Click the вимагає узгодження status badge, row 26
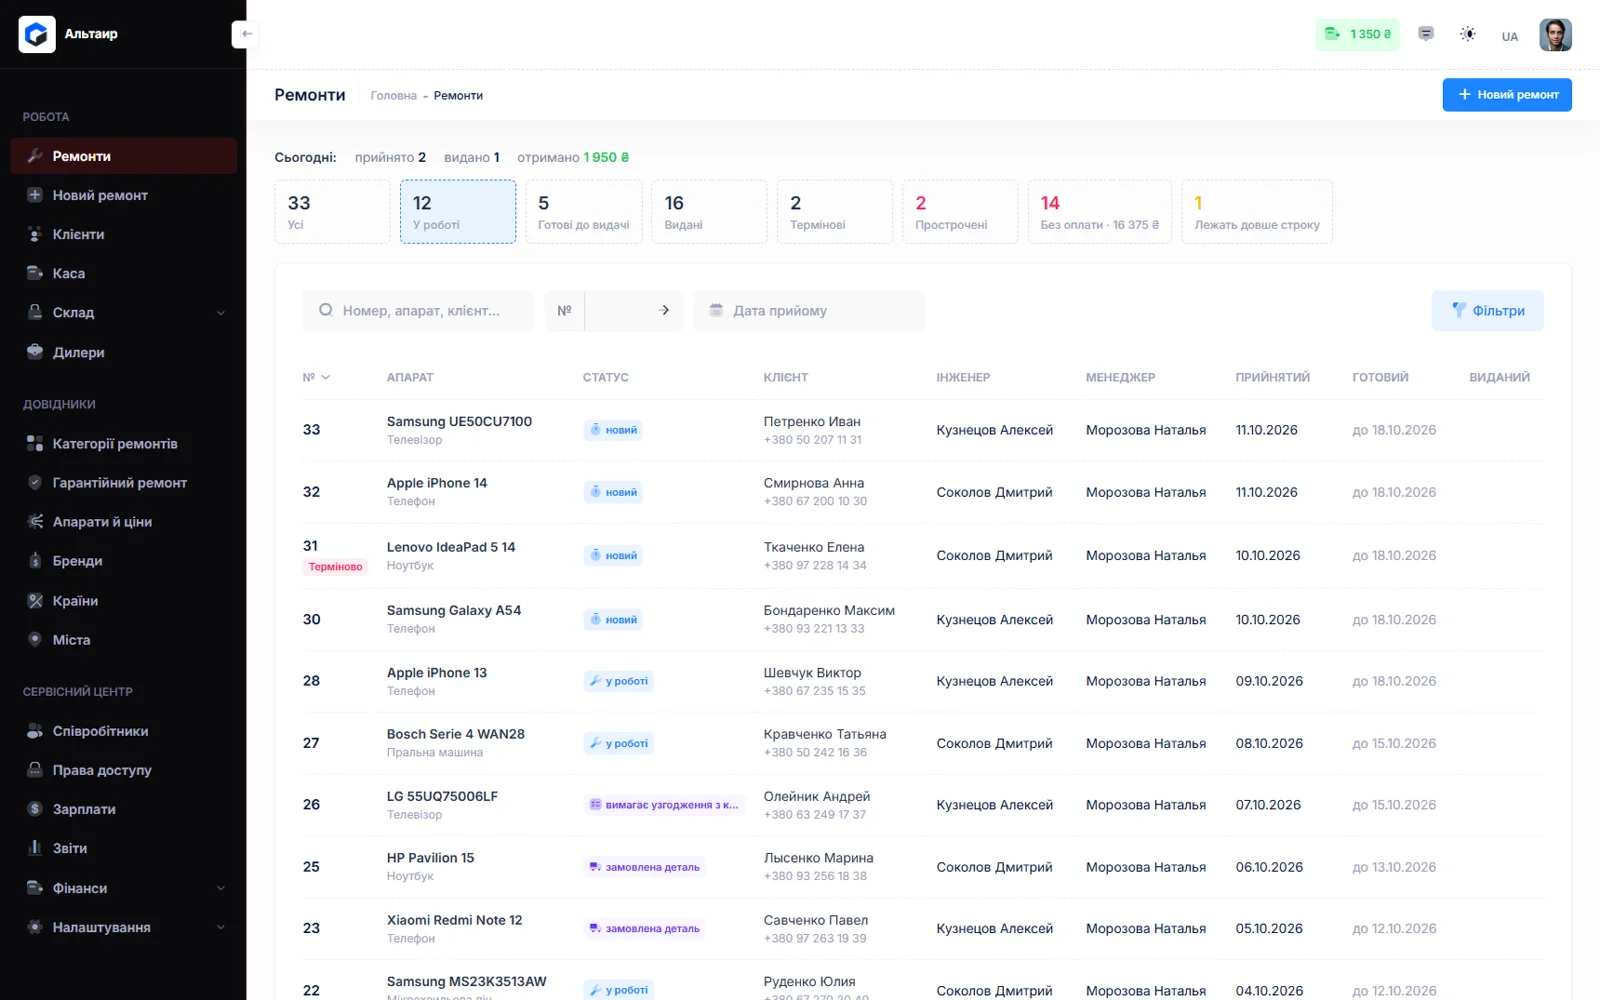The height and width of the screenshot is (1000, 1600). pos(664,805)
